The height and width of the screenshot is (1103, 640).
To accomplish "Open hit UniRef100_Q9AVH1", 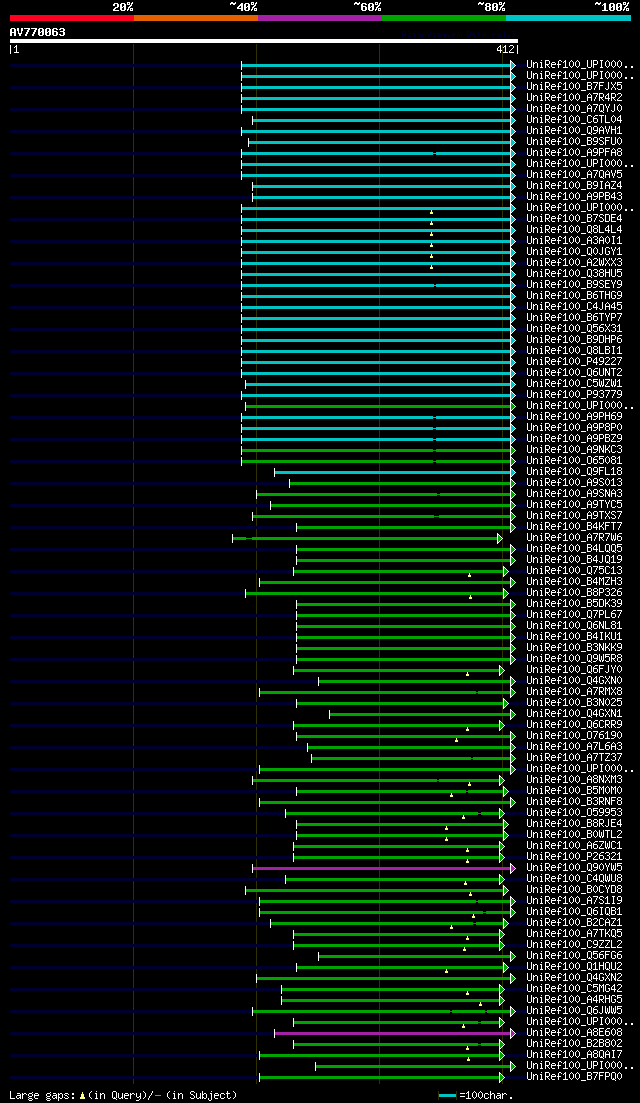I will point(574,131).
